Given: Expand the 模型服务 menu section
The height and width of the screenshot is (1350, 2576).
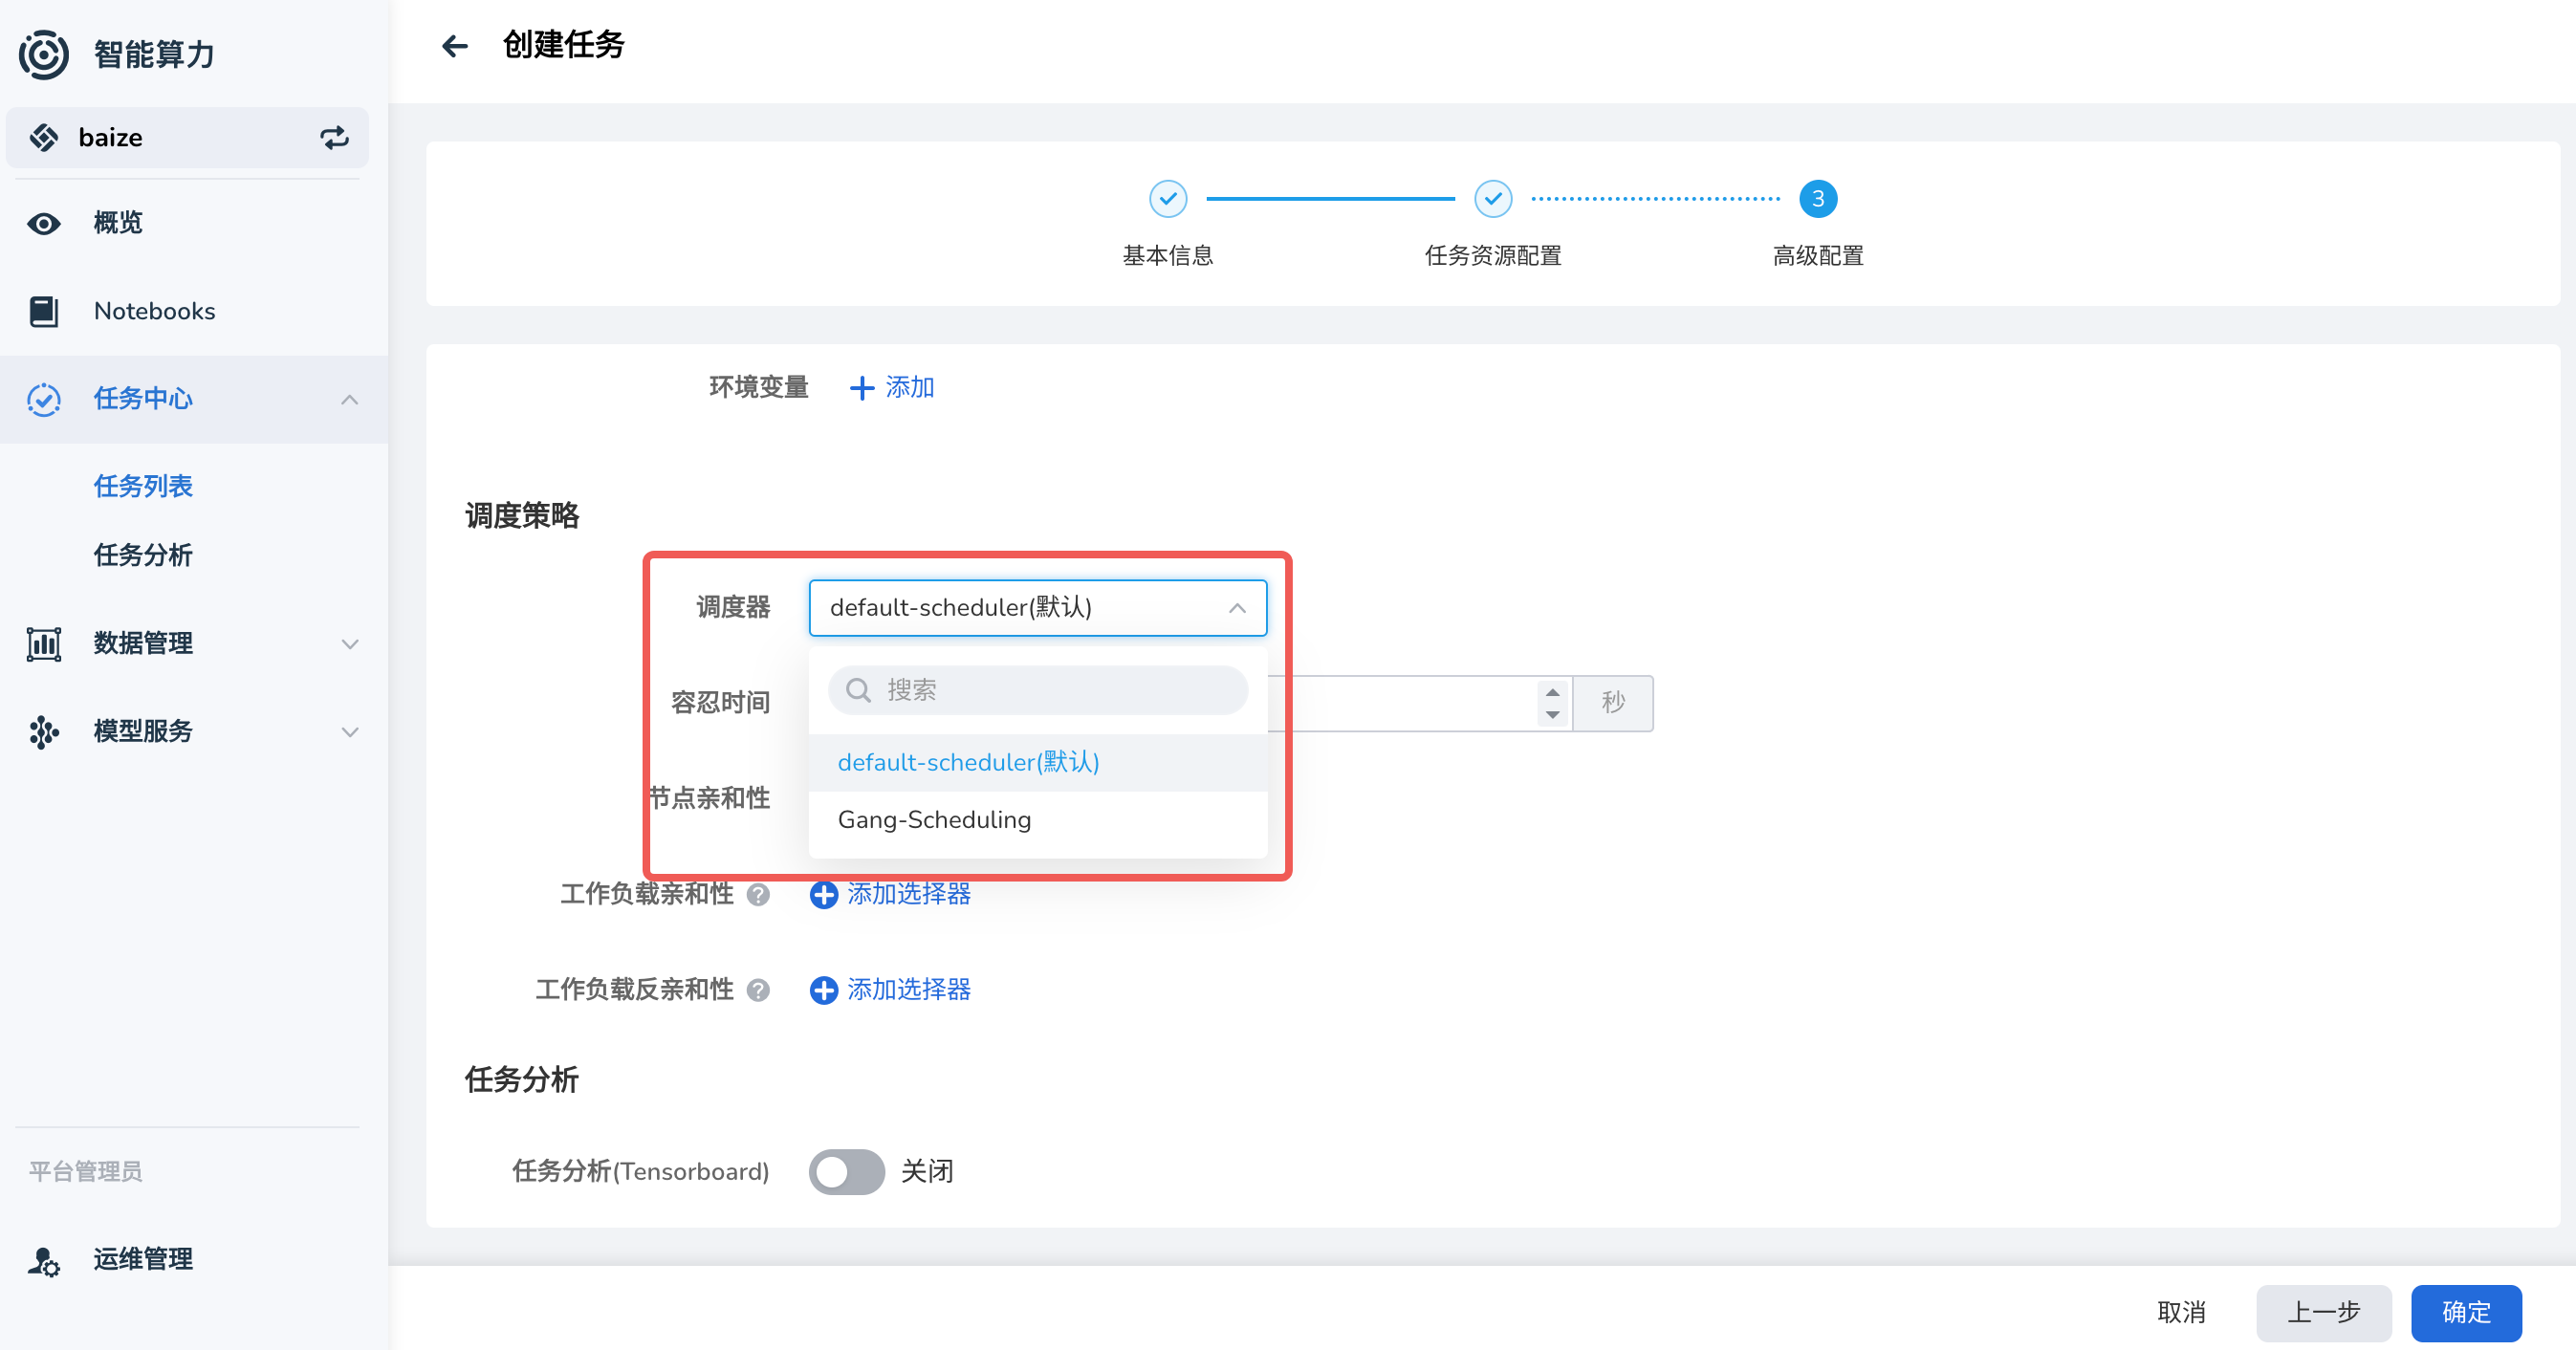Looking at the screenshot, I should point(349,731).
